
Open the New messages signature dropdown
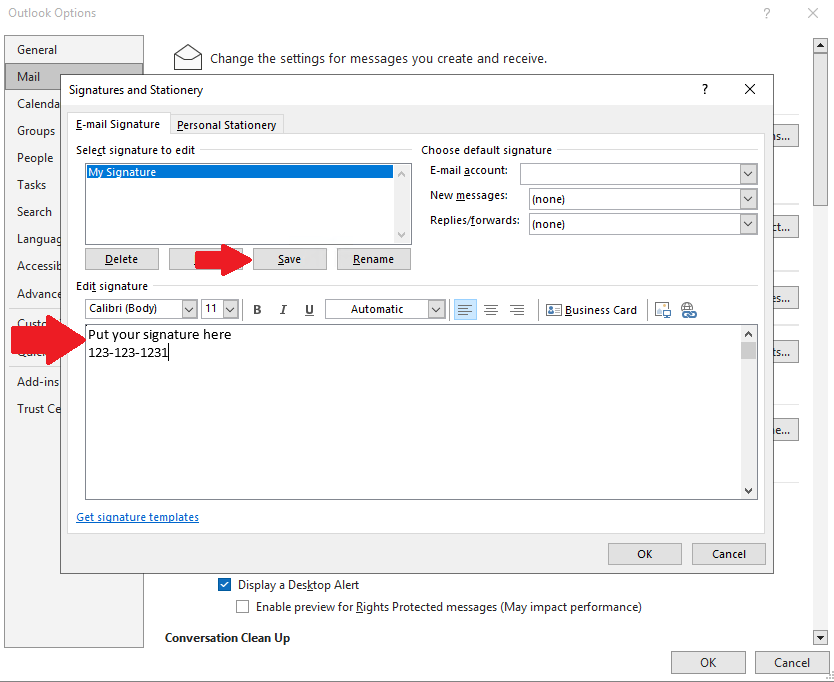(748, 199)
